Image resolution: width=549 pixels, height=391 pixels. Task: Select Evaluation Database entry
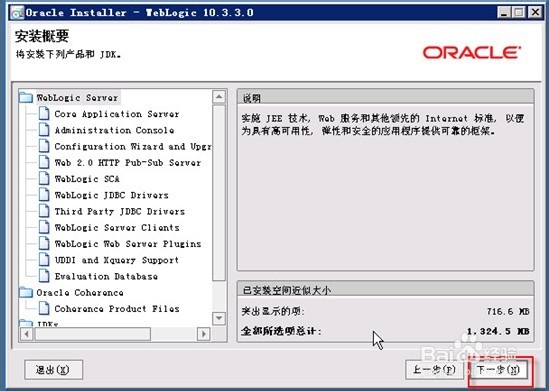coord(106,277)
